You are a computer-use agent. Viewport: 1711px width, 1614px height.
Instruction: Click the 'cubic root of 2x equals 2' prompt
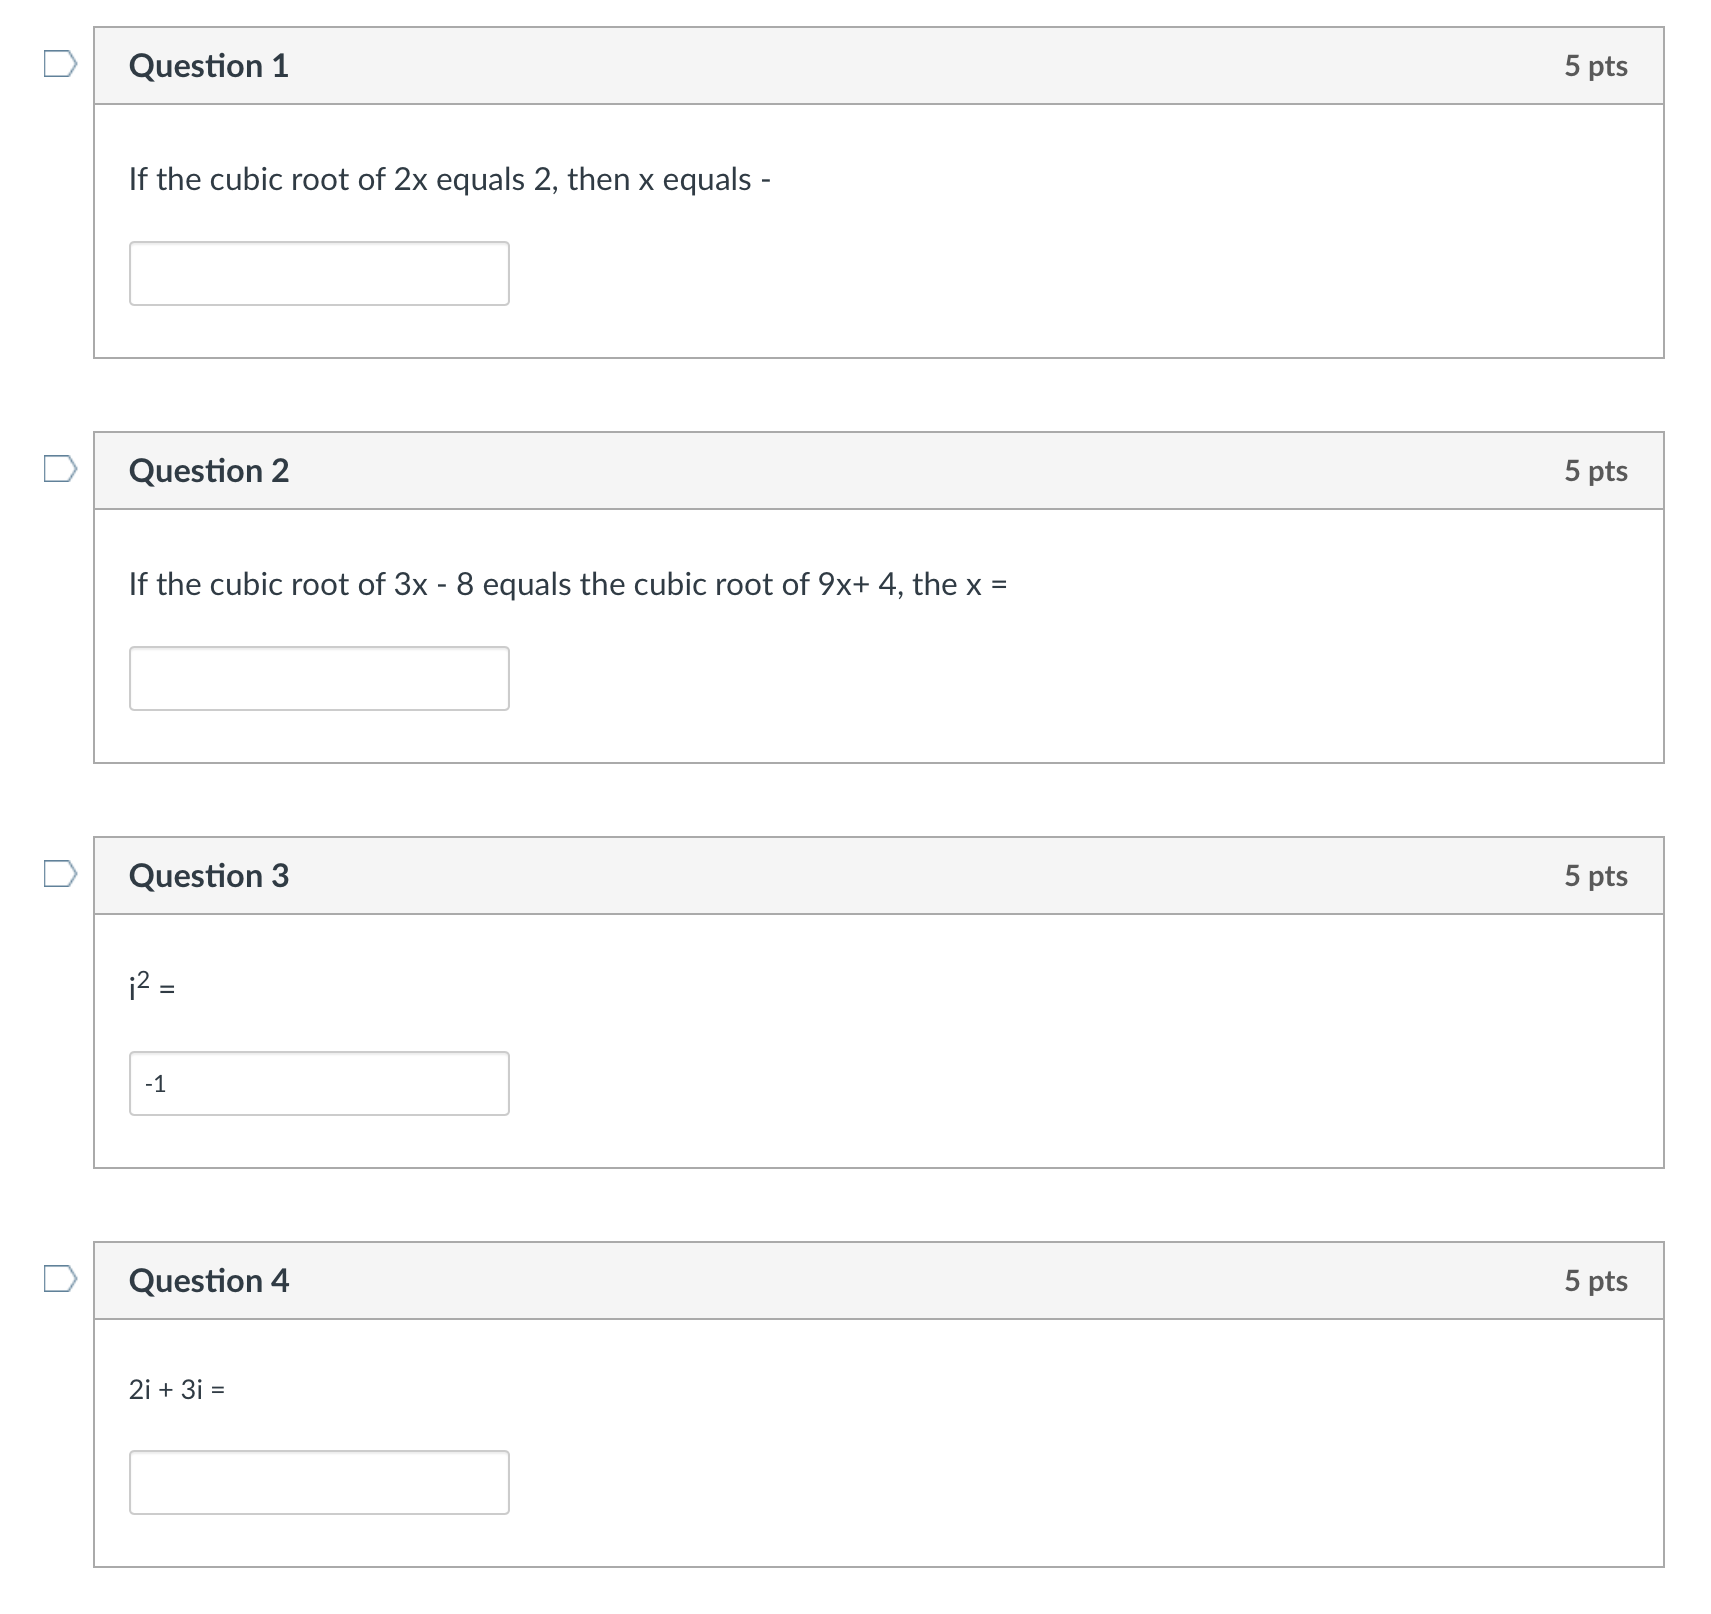449,180
